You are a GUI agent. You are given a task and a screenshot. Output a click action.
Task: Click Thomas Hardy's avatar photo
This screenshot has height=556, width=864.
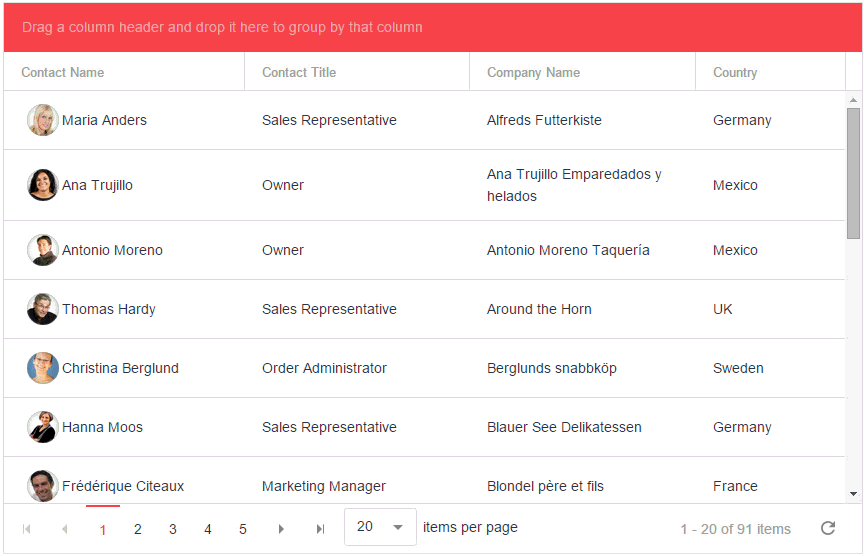(x=43, y=309)
